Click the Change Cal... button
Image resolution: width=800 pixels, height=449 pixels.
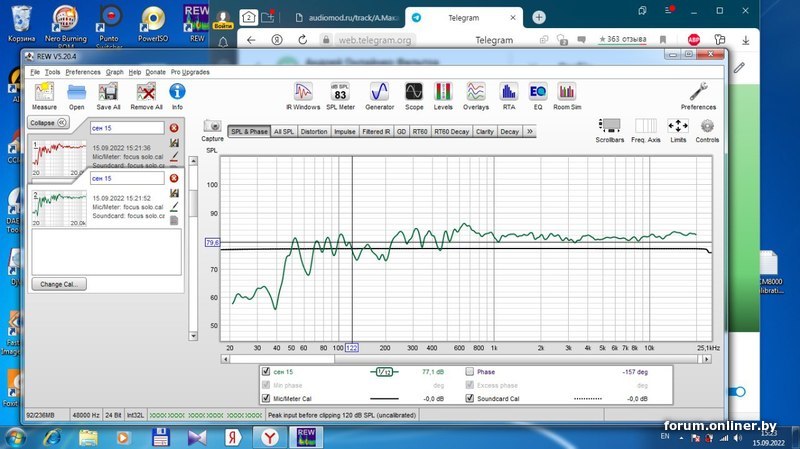point(58,284)
